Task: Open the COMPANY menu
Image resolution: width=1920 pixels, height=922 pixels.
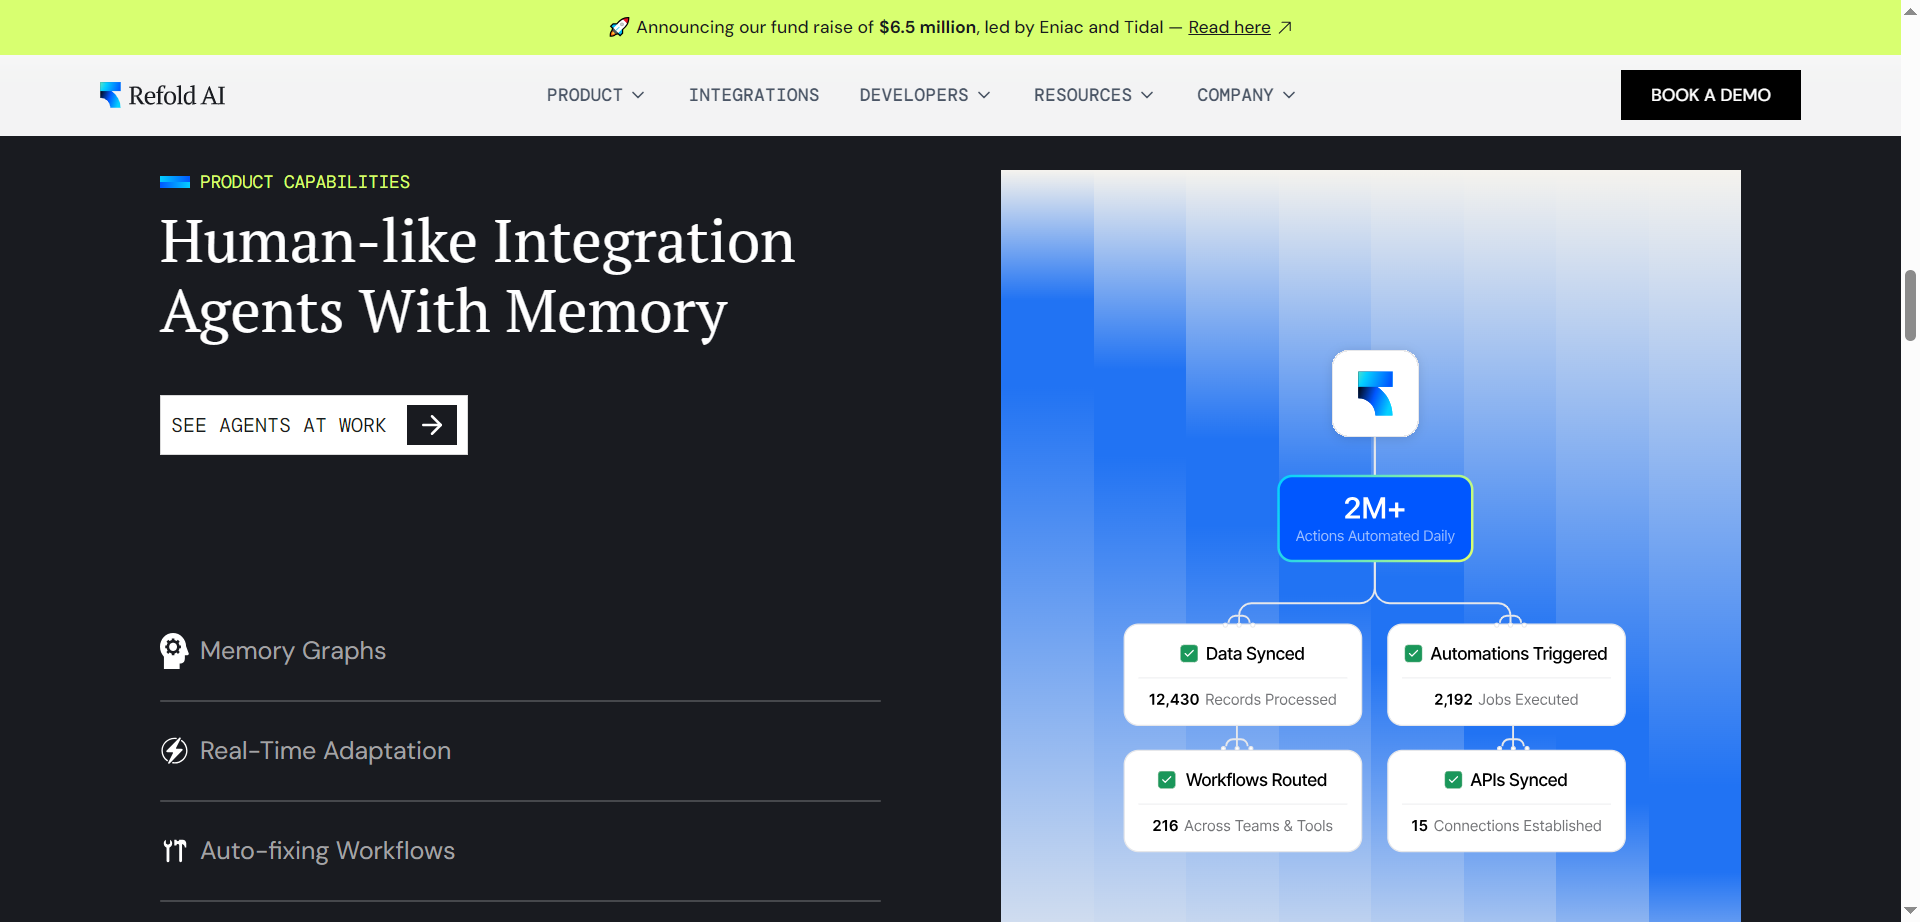Action: (x=1245, y=95)
